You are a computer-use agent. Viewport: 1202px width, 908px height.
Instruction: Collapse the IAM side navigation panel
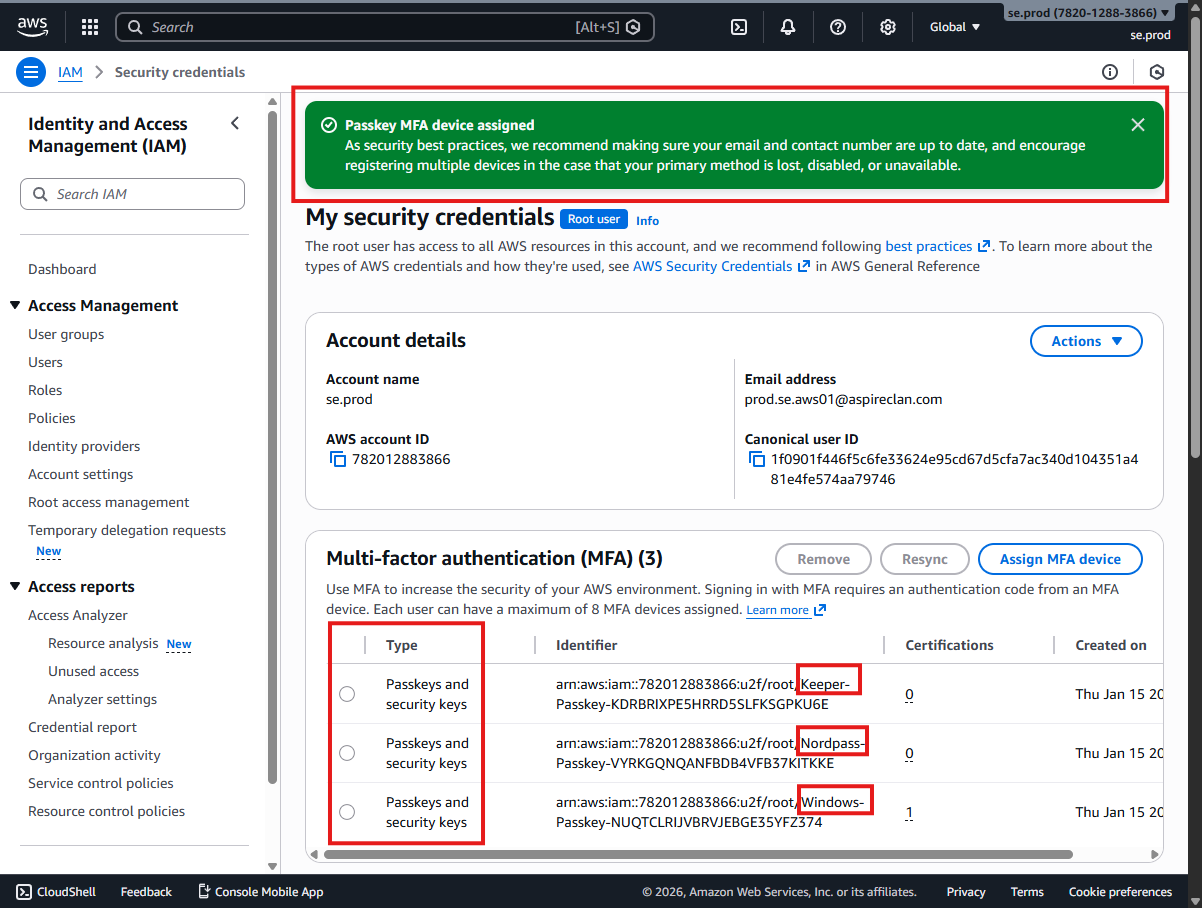tap(235, 123)
